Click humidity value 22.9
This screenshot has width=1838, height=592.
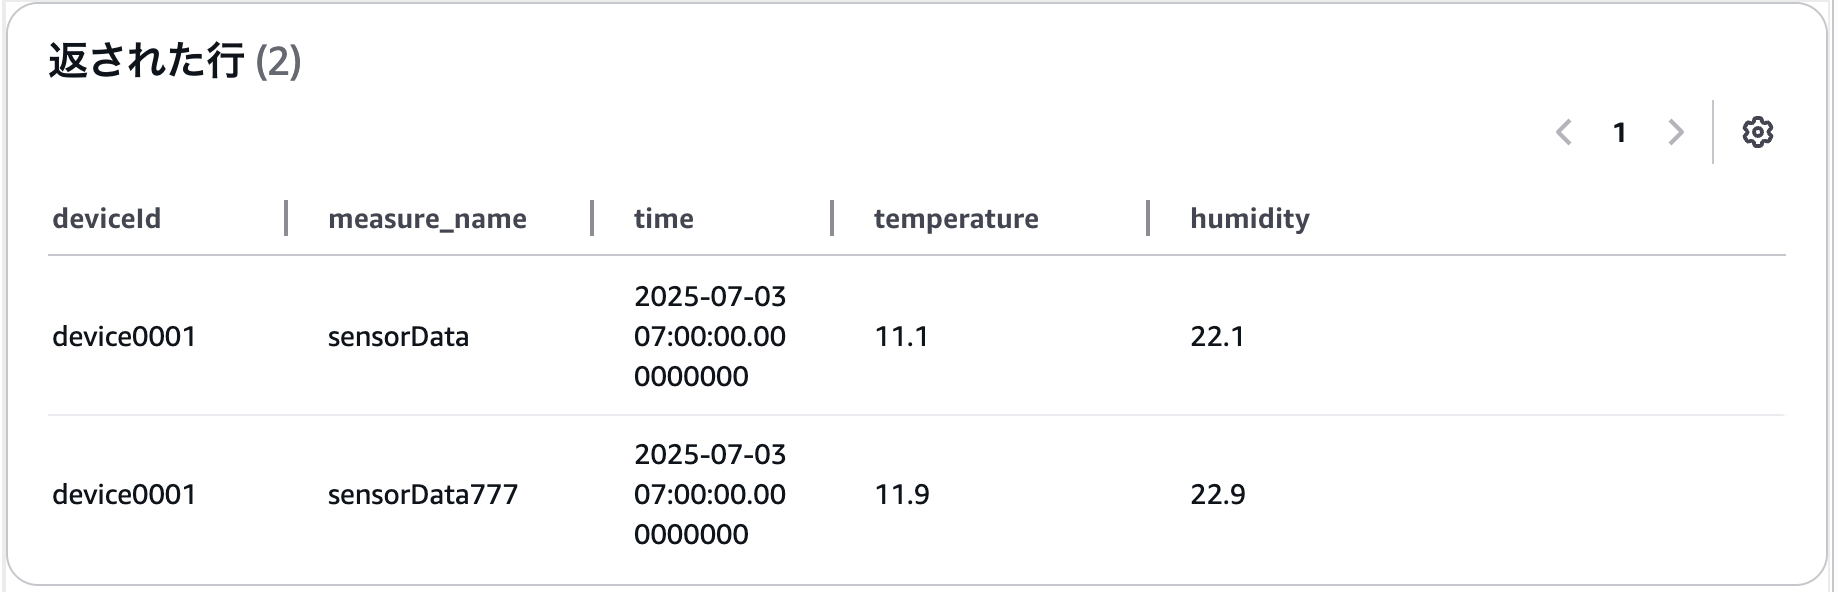[x=1217, y=494]
